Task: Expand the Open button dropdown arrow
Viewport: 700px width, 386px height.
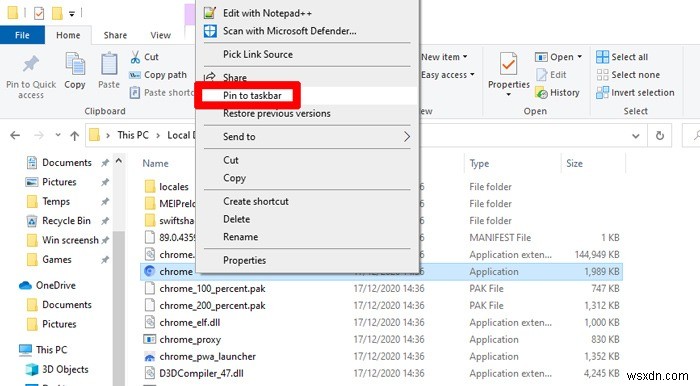Action: tap(579, 57)
